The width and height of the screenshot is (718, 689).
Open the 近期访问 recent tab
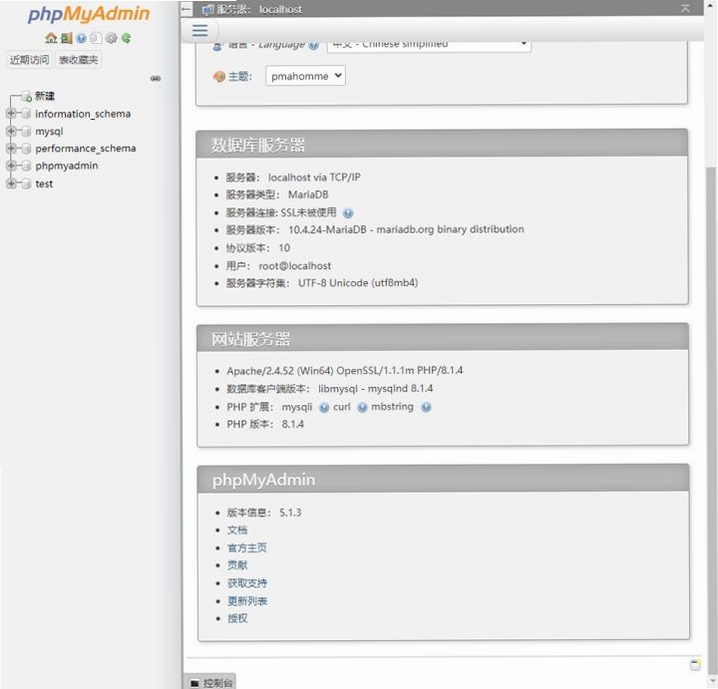pyautogui.click(x=29, y=60)
